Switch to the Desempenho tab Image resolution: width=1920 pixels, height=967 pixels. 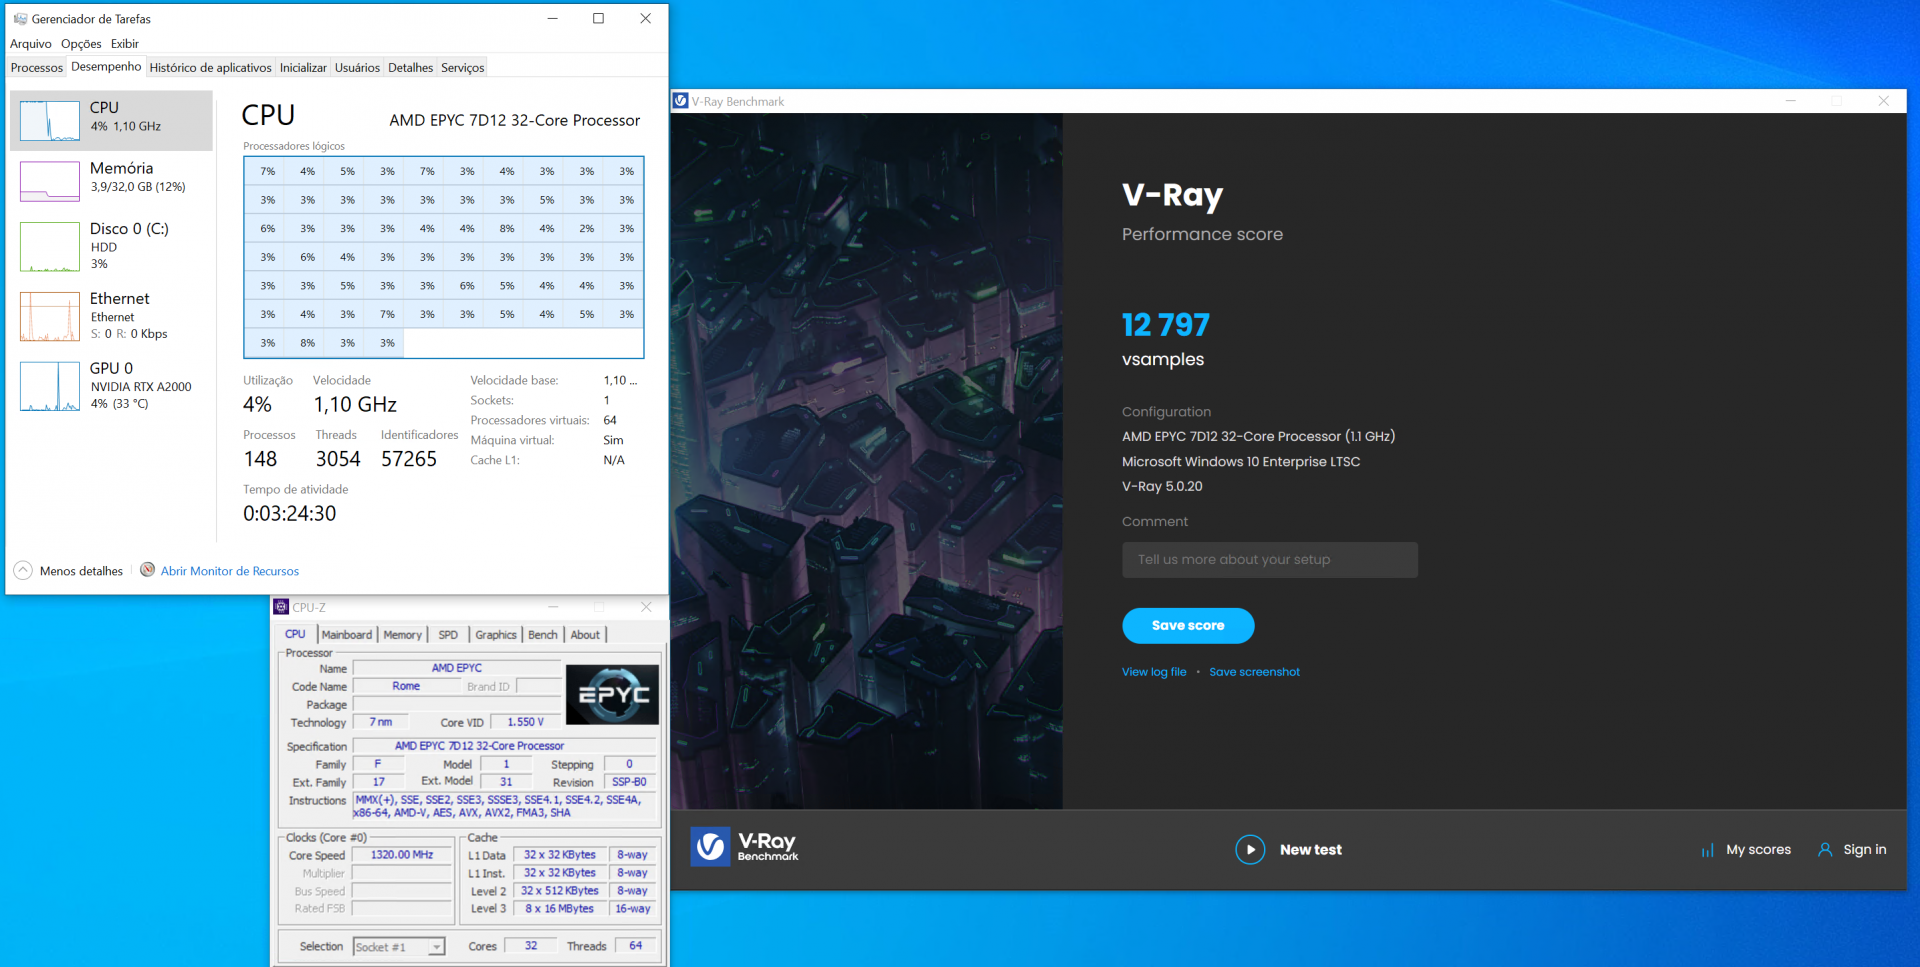pyautogui.click(x=106, y=66)
